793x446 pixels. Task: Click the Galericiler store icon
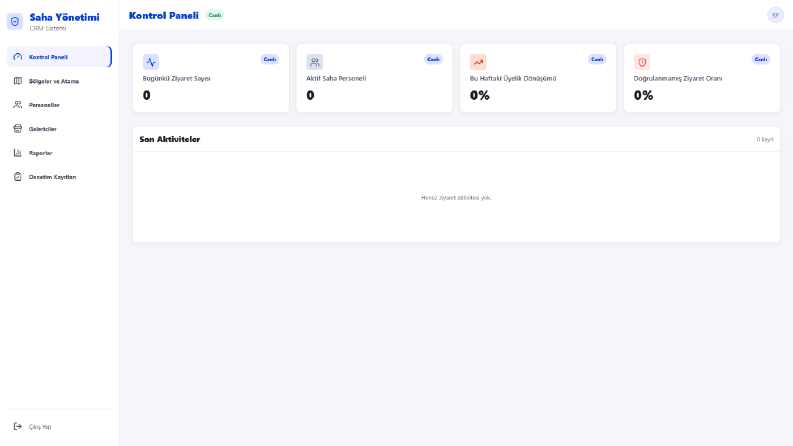click(x=18, y=129)
